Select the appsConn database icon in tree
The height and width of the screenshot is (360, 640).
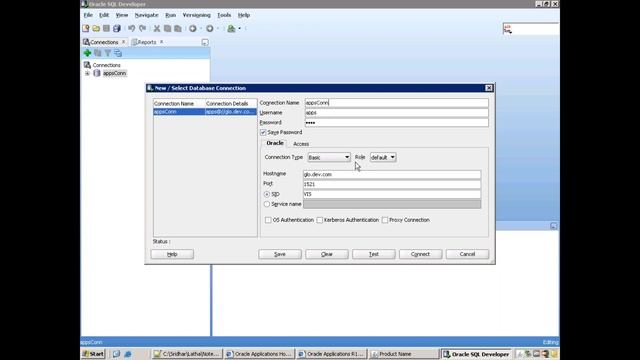[x=97, y=73]
